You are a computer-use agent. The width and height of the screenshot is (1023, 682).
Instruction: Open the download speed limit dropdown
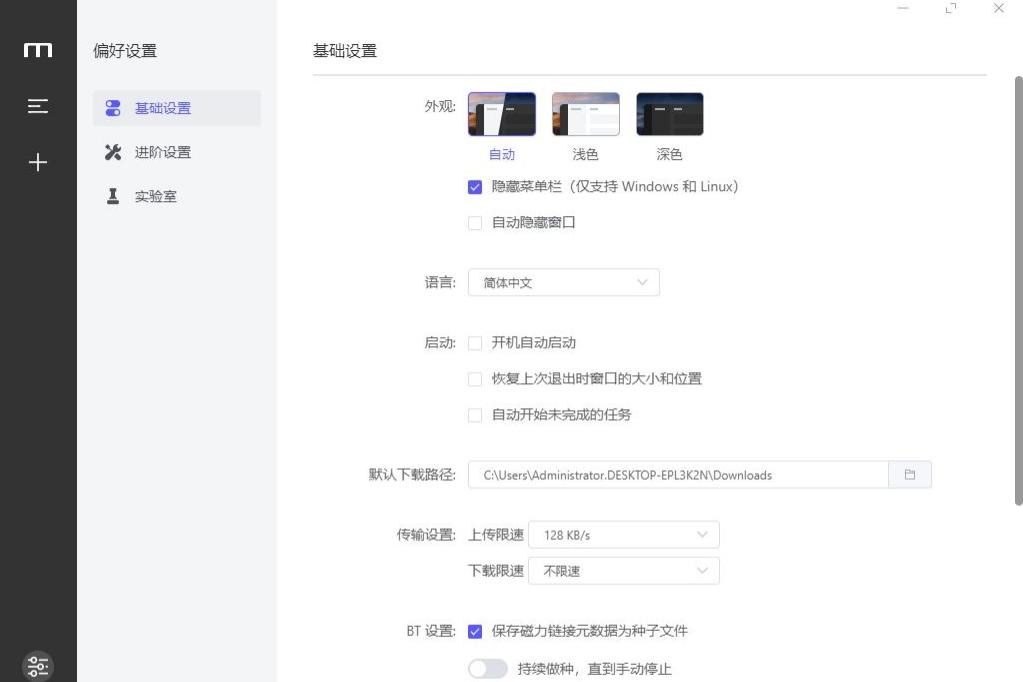623,570
